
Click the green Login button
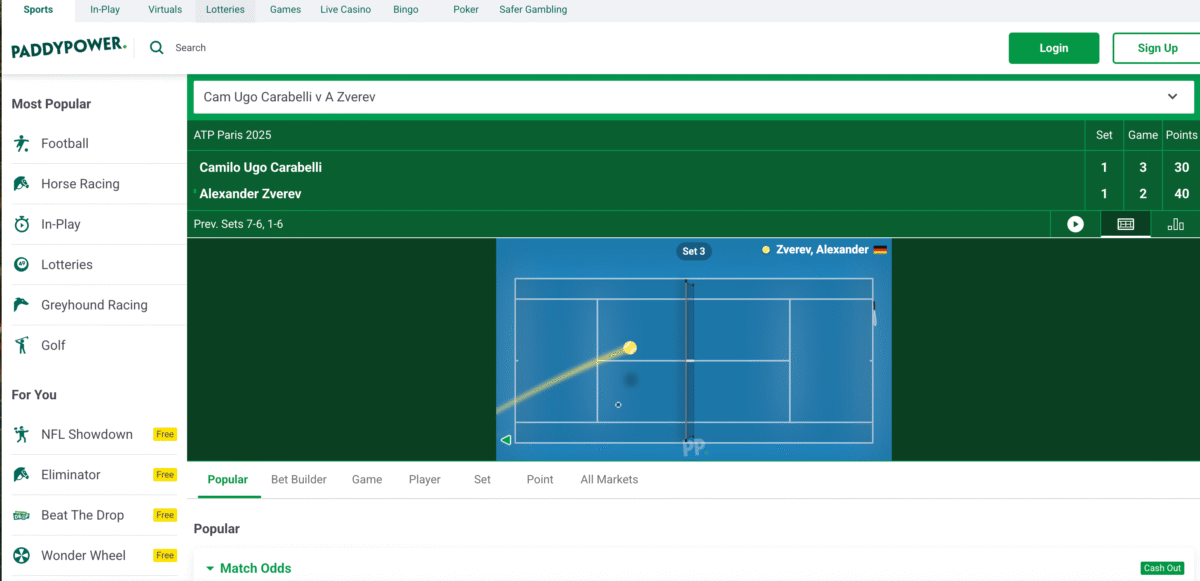click(x=1053, y=48)
